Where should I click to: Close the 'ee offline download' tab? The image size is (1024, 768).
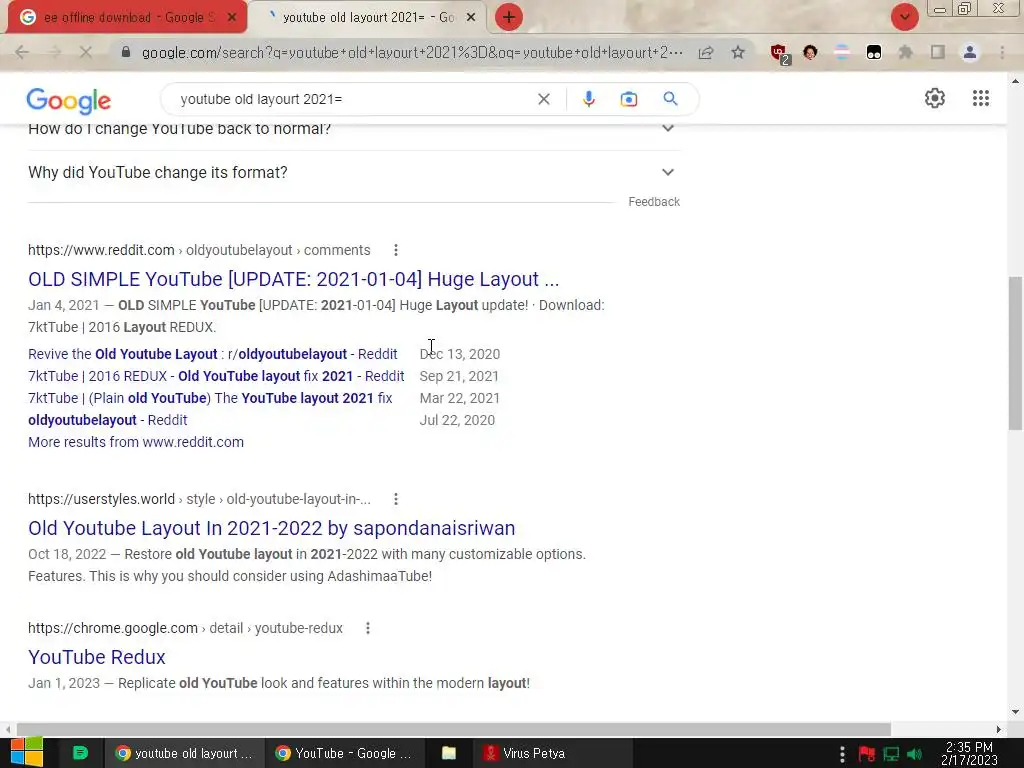pyautogui.click(x=232, y=18)
